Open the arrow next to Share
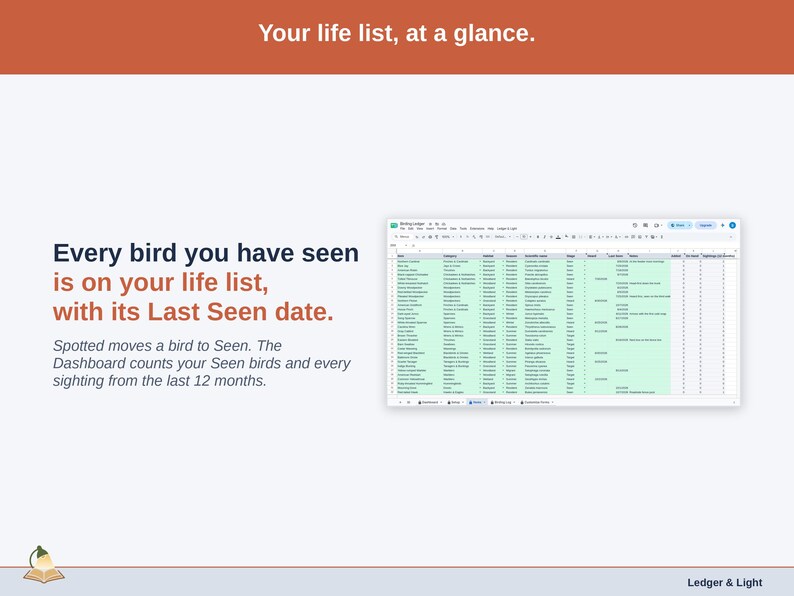This screenshot has height=596, width=794. [x=689, y=225]
